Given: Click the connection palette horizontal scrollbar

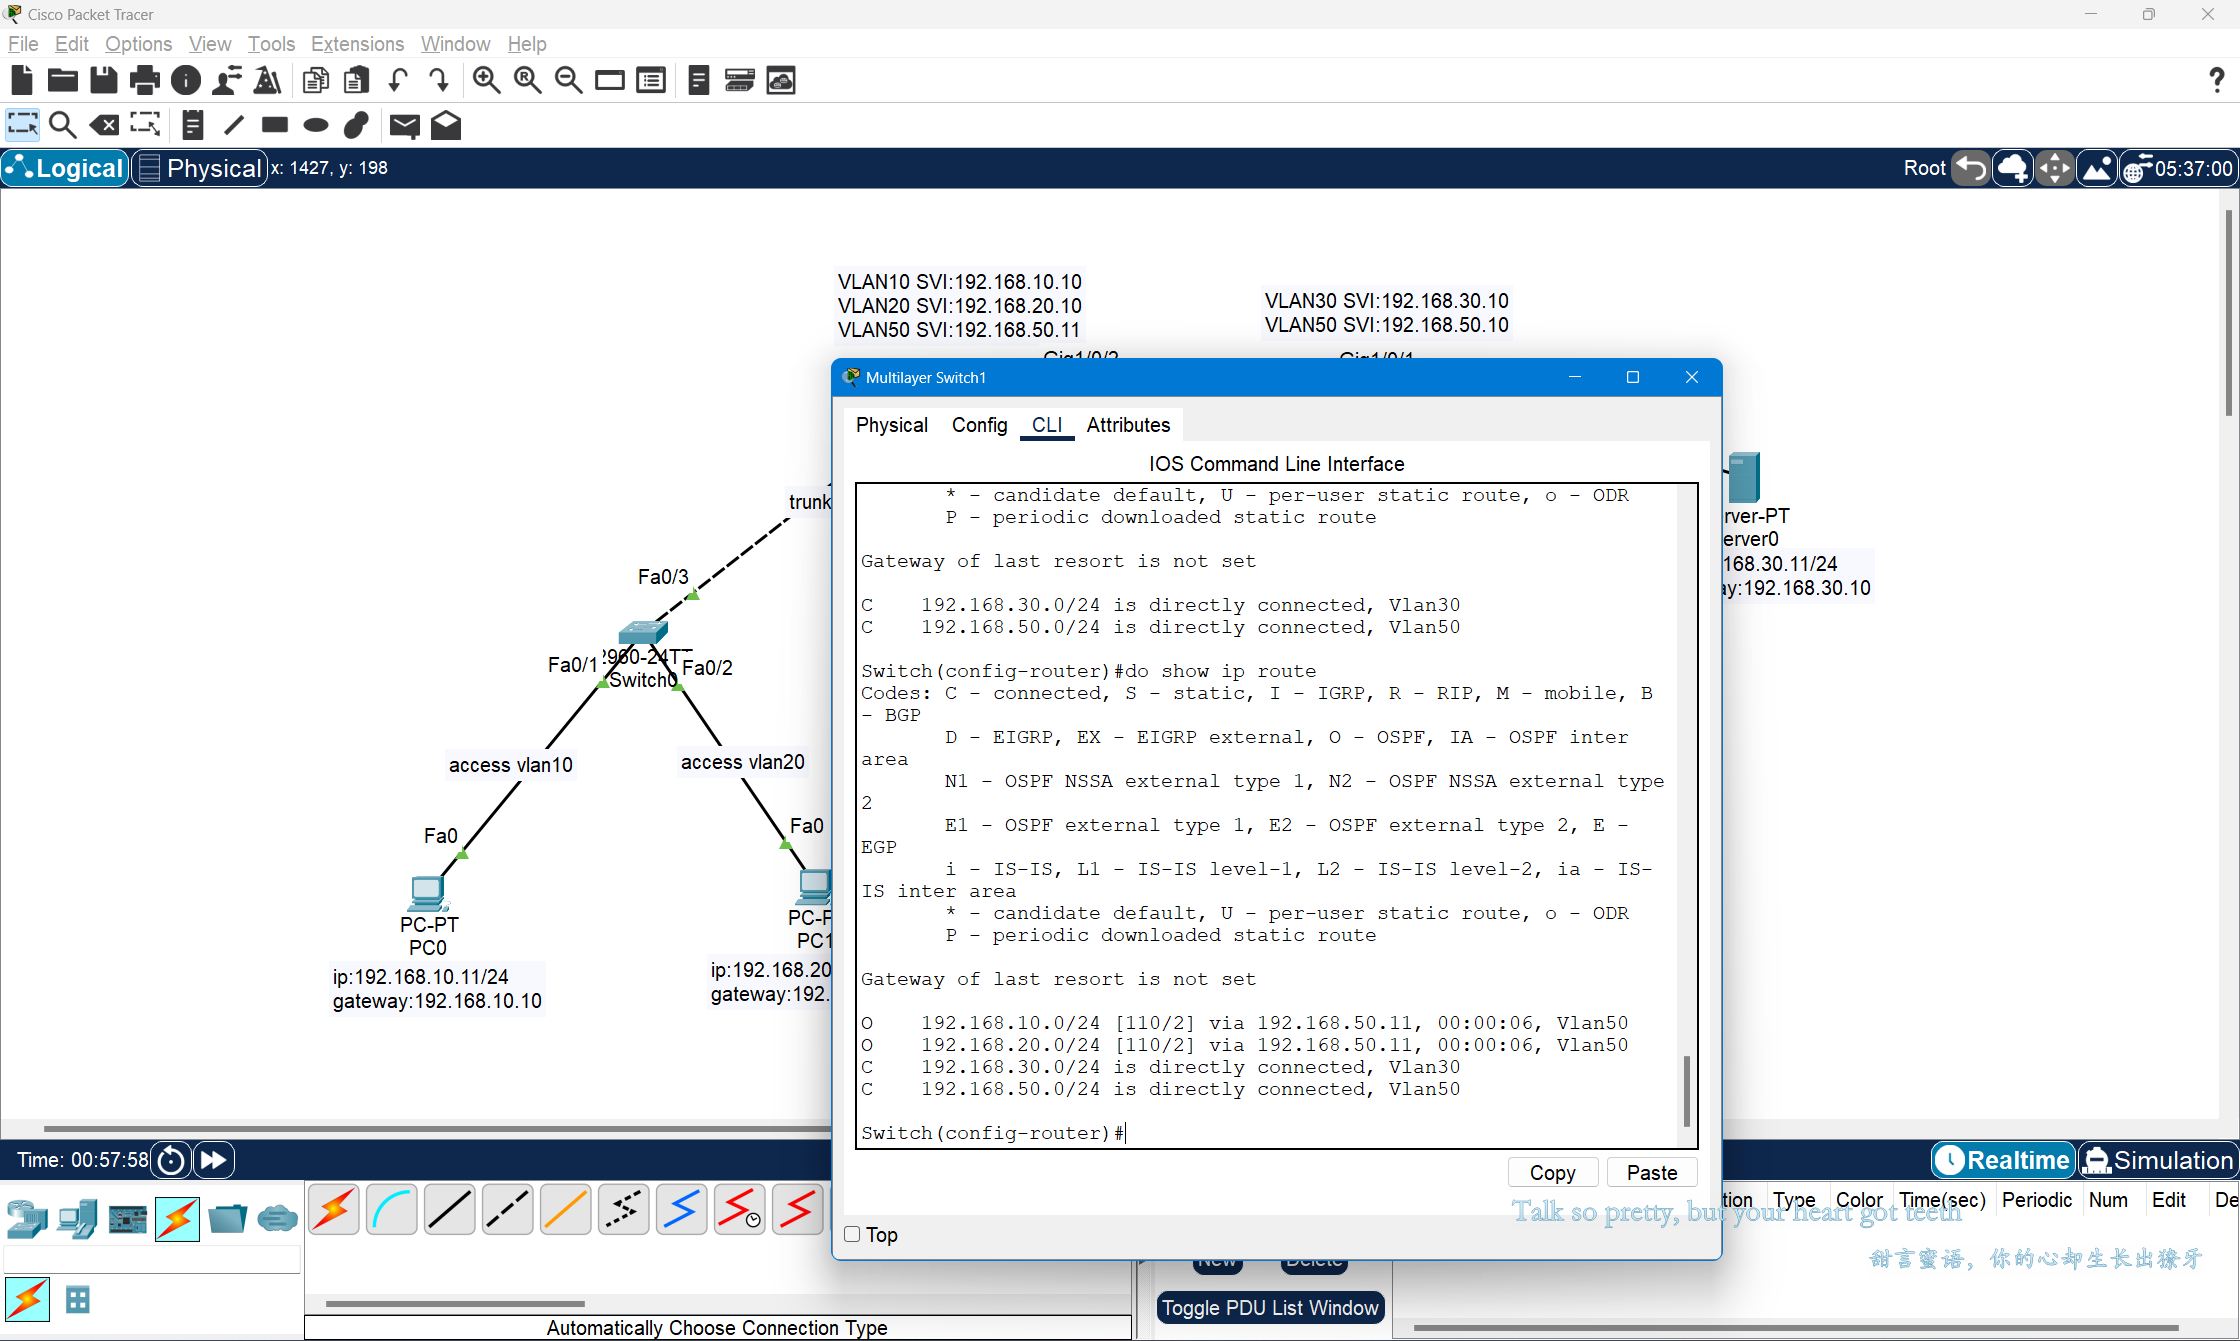Looking at the screenshot, I should click(x=455, y=1303).
